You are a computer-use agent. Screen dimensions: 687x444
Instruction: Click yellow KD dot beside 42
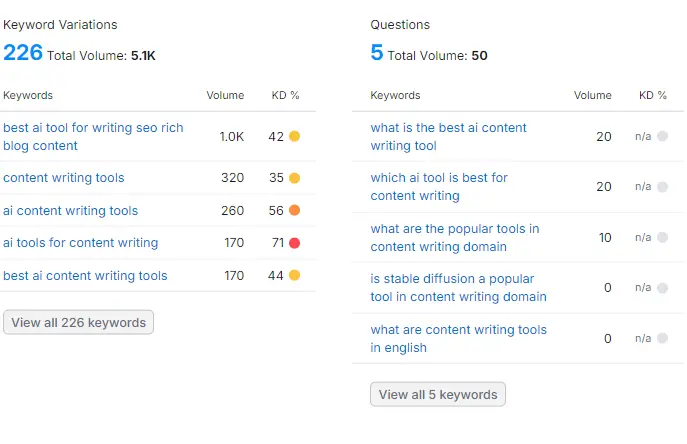click(294, 136)
